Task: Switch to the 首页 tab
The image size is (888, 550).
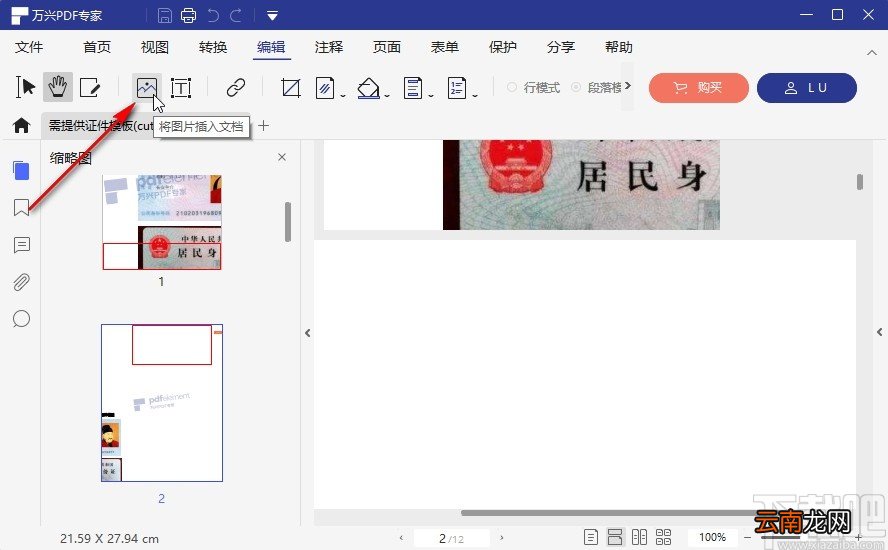Action: pos(97,47)
